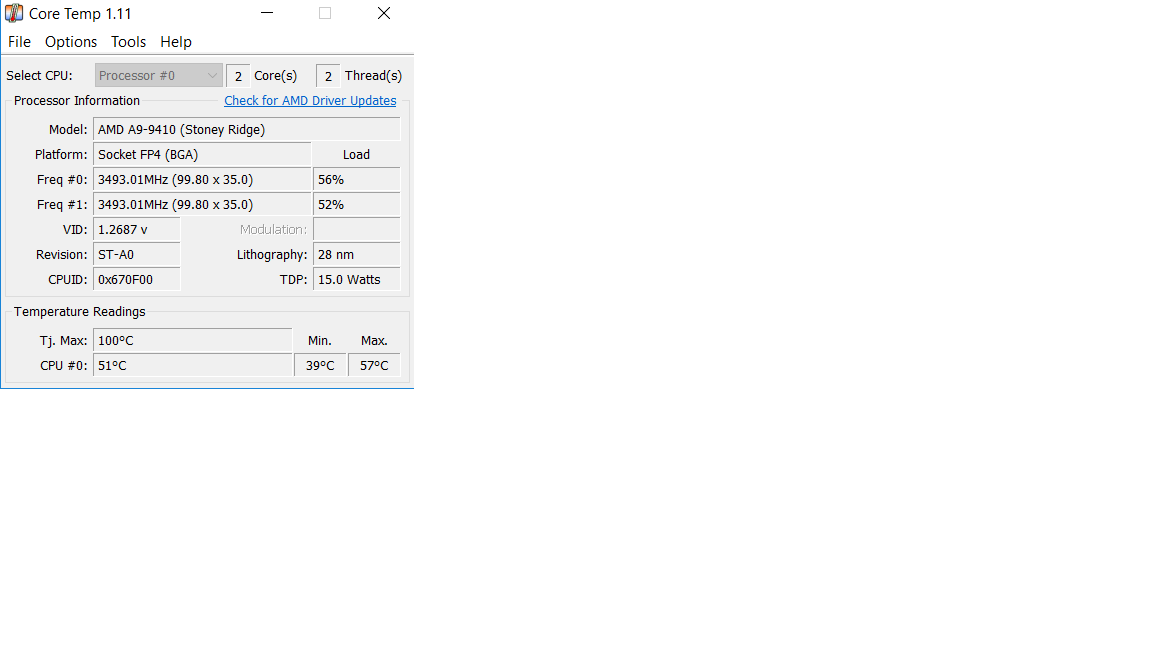
Task: Click the Tj. Max value 100°C
Action: click(x=192, y=340)
